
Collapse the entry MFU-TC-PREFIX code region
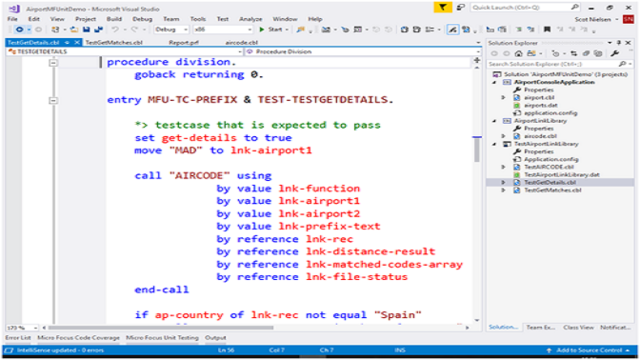tap(53, 100)
